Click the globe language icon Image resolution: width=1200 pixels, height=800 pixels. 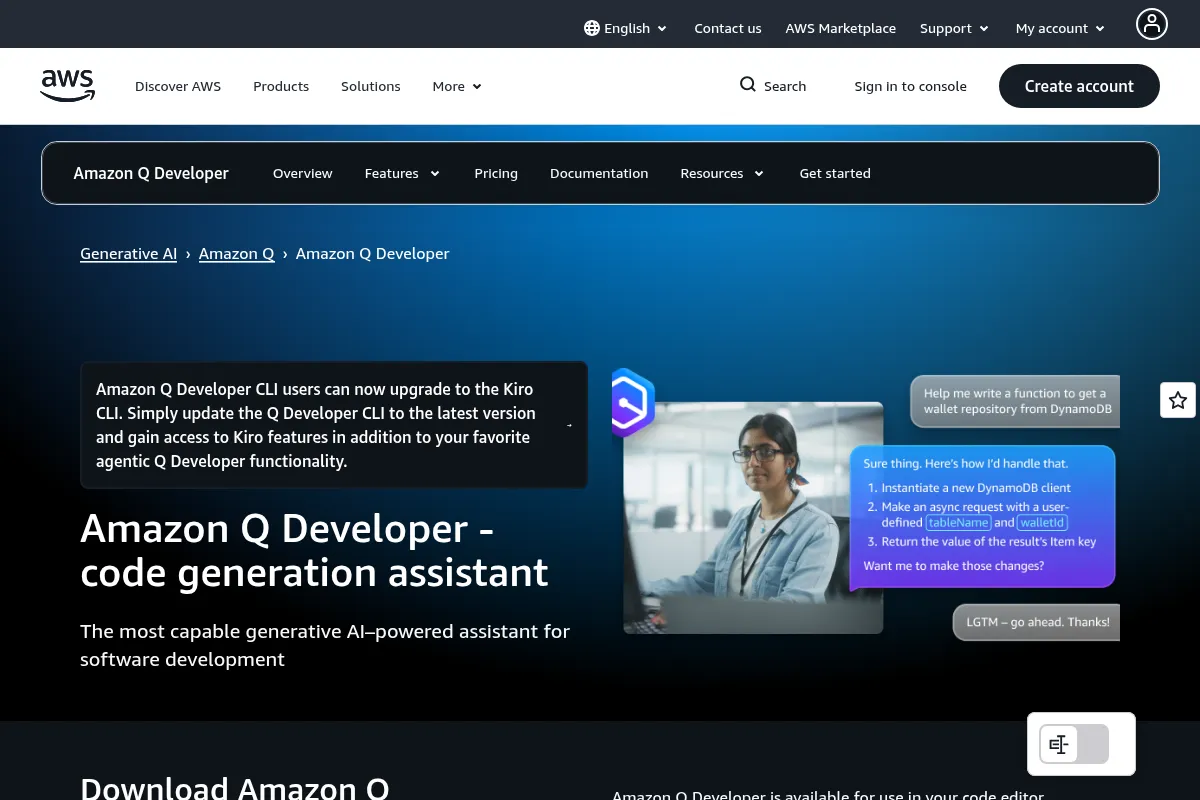tap(592, 28)
